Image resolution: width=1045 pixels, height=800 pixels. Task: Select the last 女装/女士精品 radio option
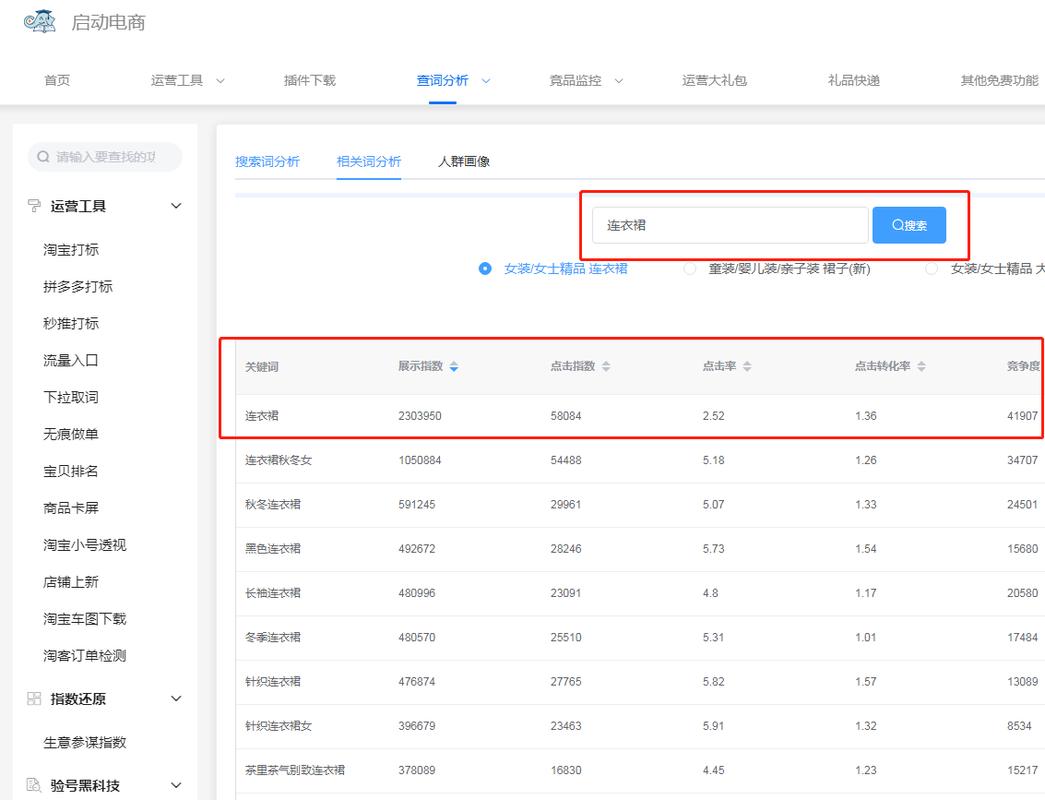932,269
